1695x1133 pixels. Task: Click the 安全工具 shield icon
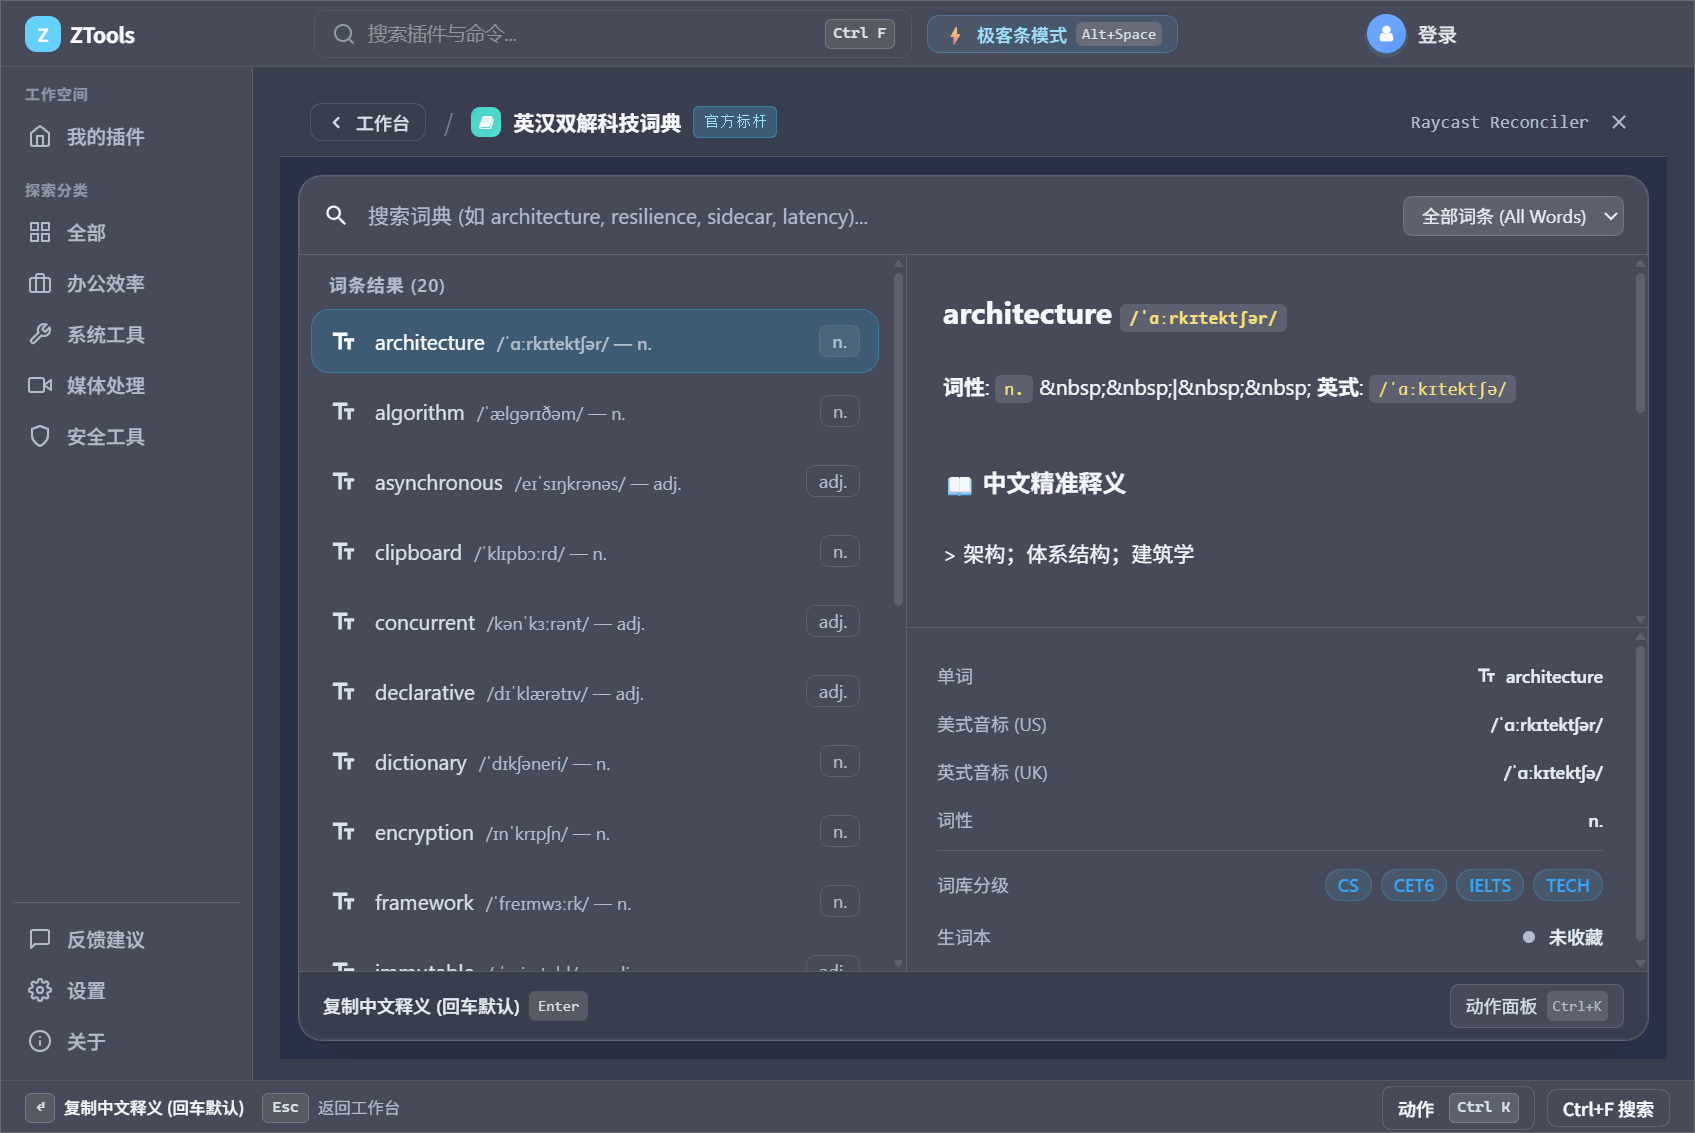[40, 437]
